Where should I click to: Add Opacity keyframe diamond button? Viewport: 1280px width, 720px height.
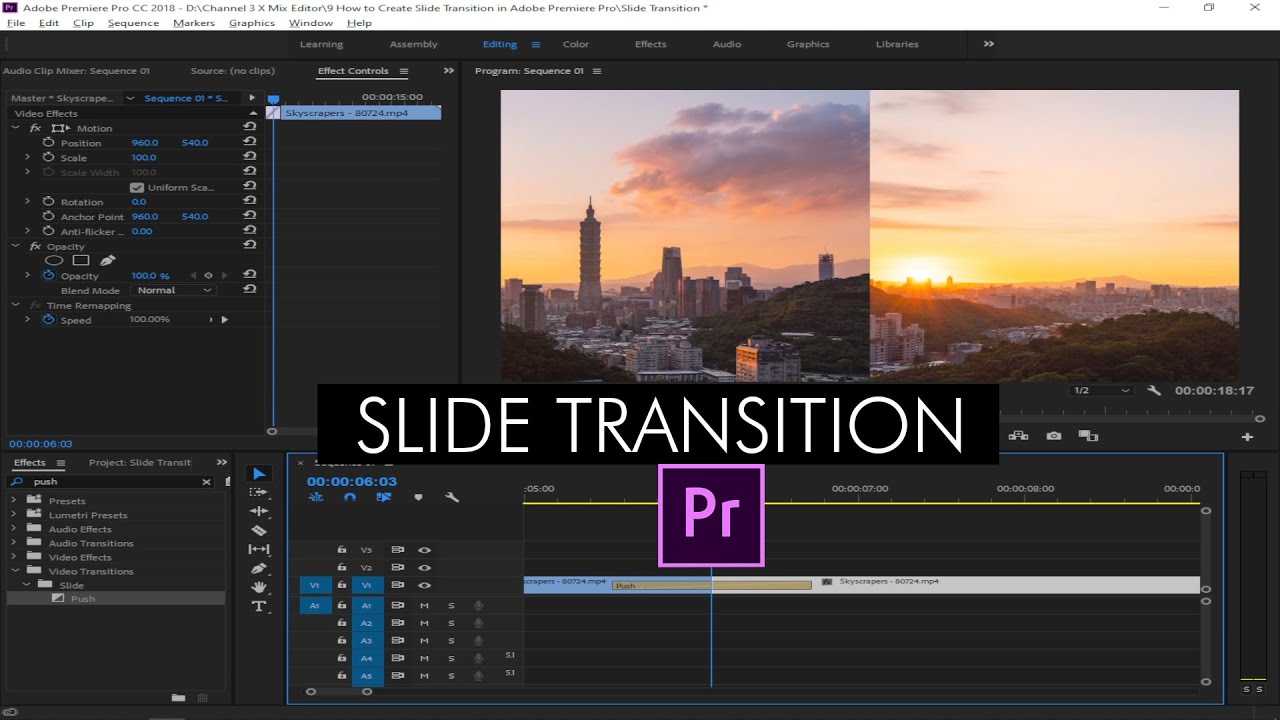point(208,275)
